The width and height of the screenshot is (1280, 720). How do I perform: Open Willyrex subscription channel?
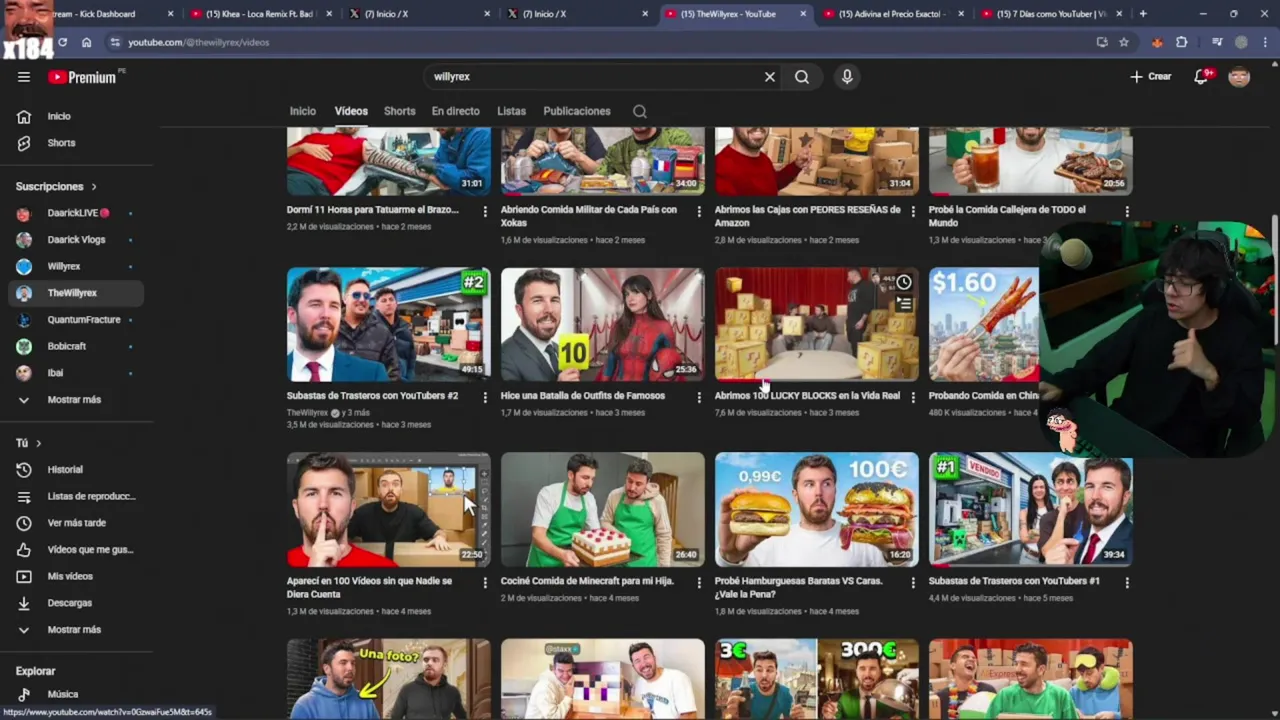point(76,266)
